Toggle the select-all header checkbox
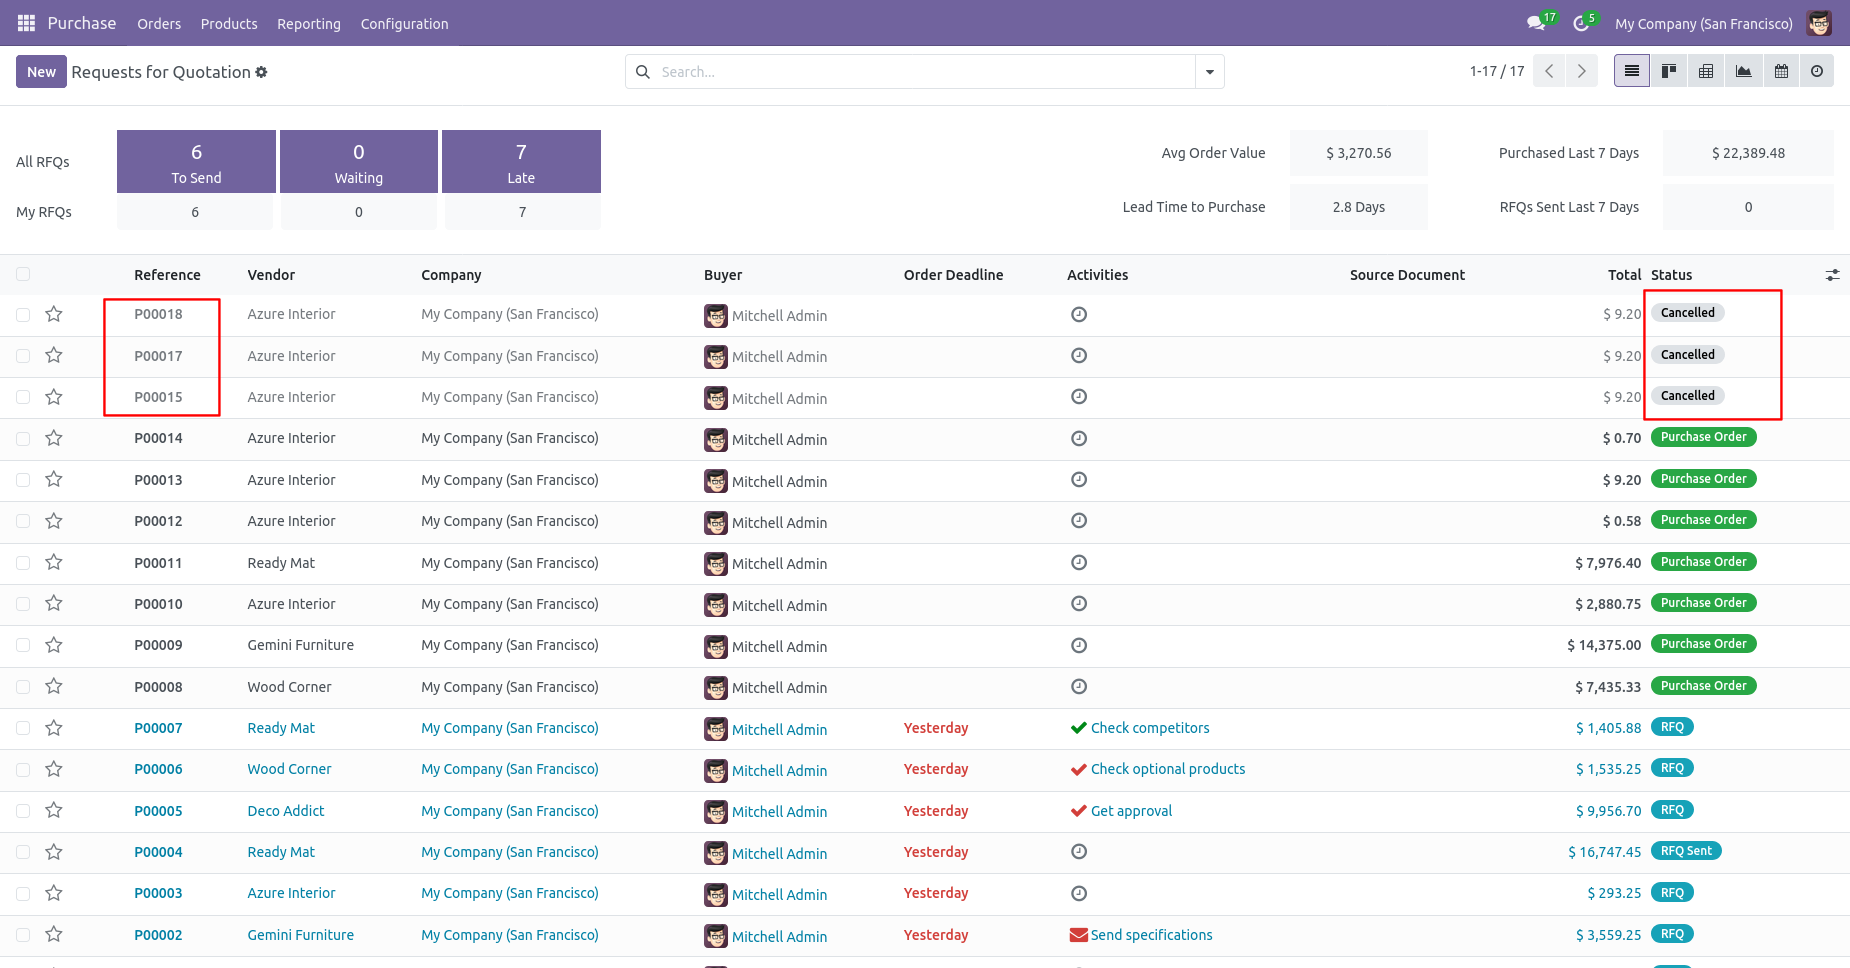This screenshot has width=1850, height=968. (x=23, y=274)
